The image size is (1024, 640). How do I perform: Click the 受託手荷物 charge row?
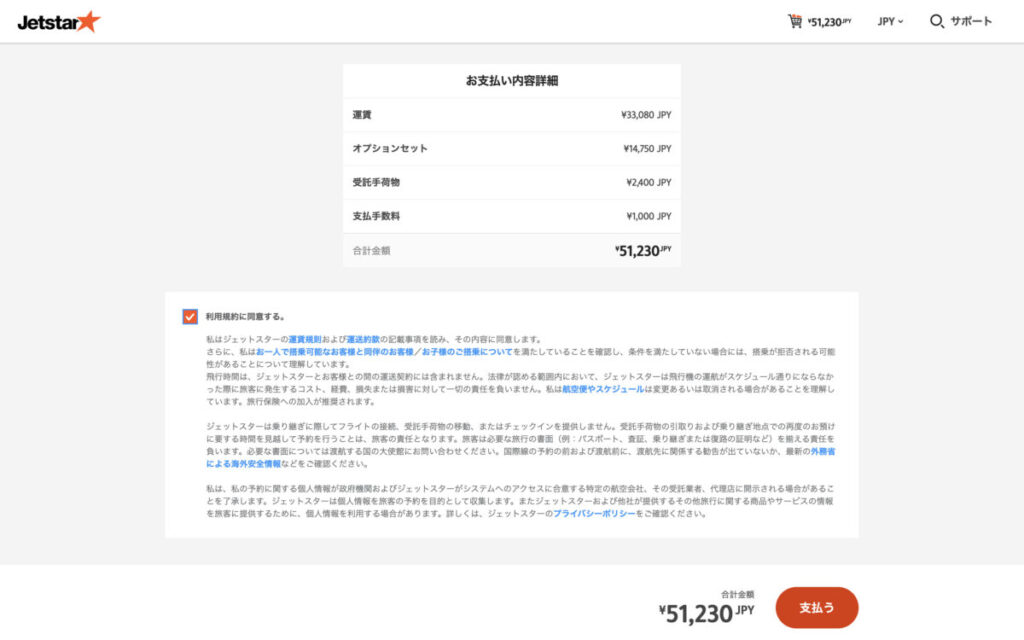(x=512, y=182)
